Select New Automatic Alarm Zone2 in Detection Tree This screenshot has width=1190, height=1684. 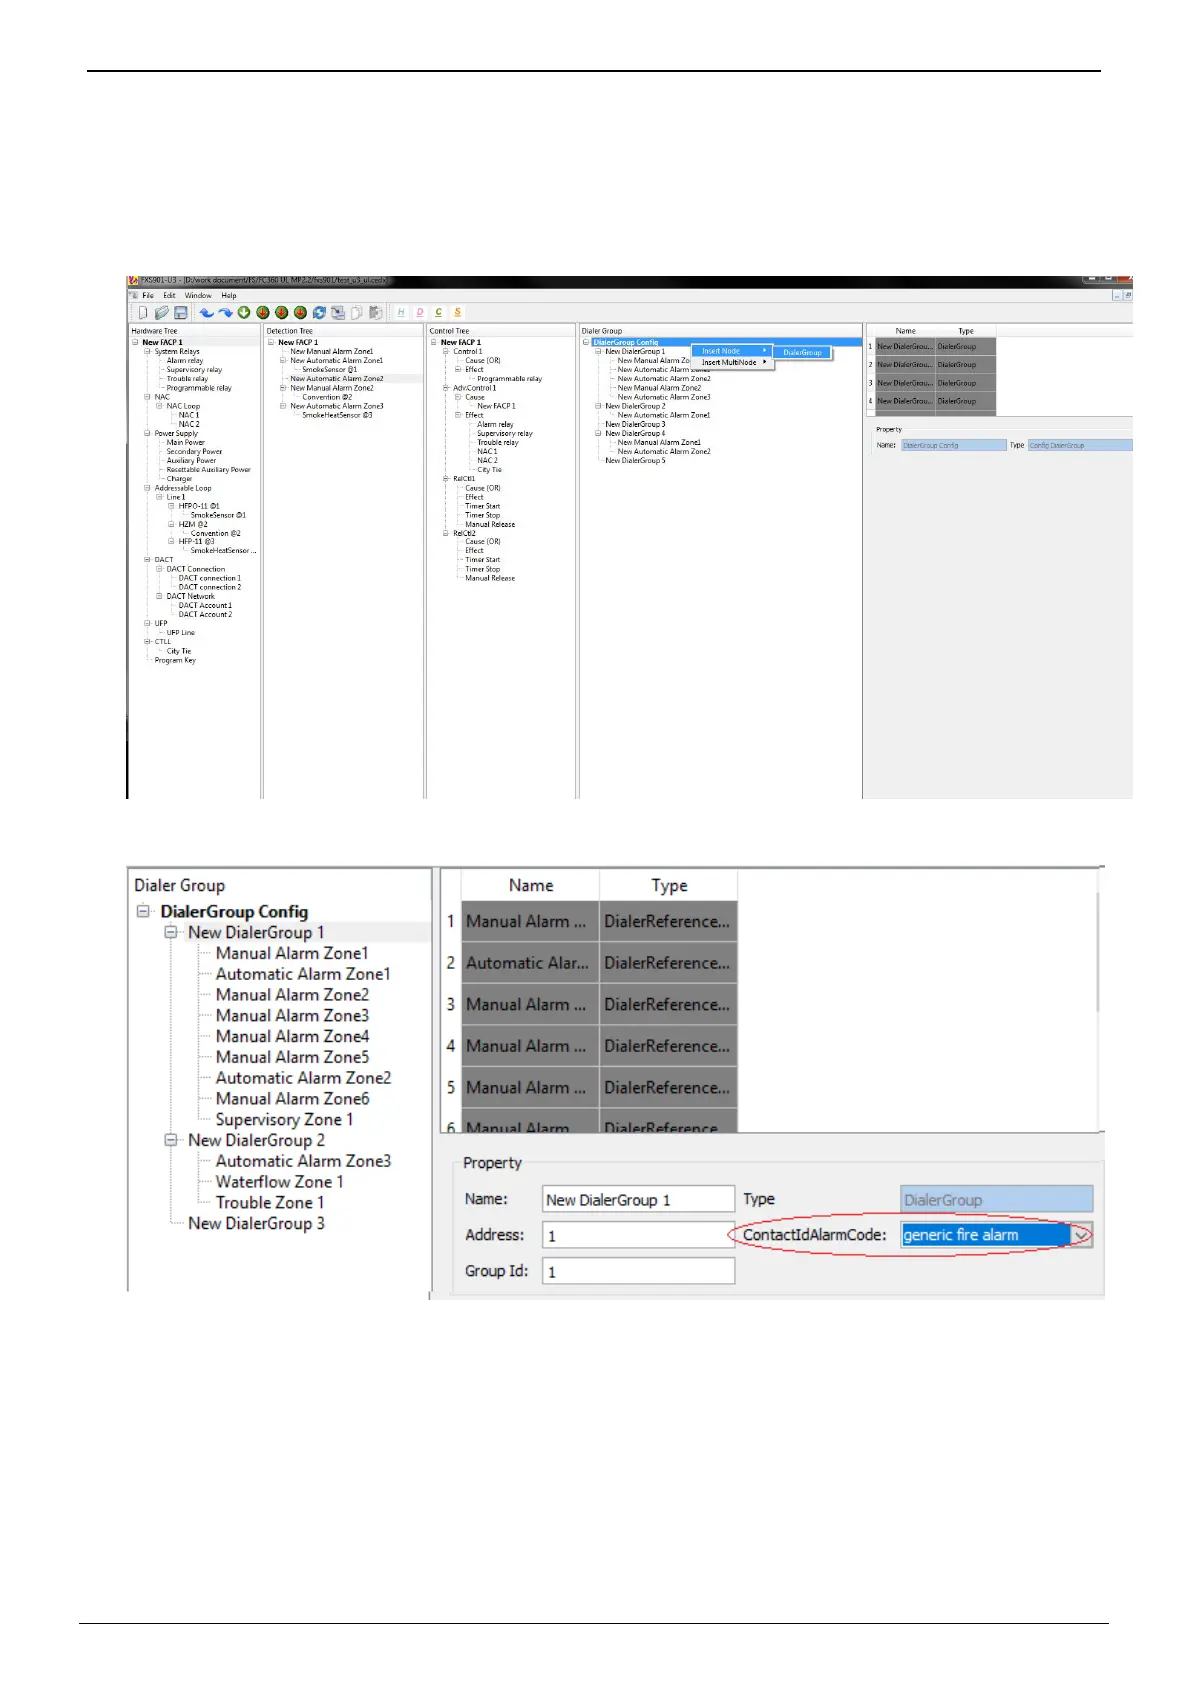pyautogui.click(x=336, y=379)
